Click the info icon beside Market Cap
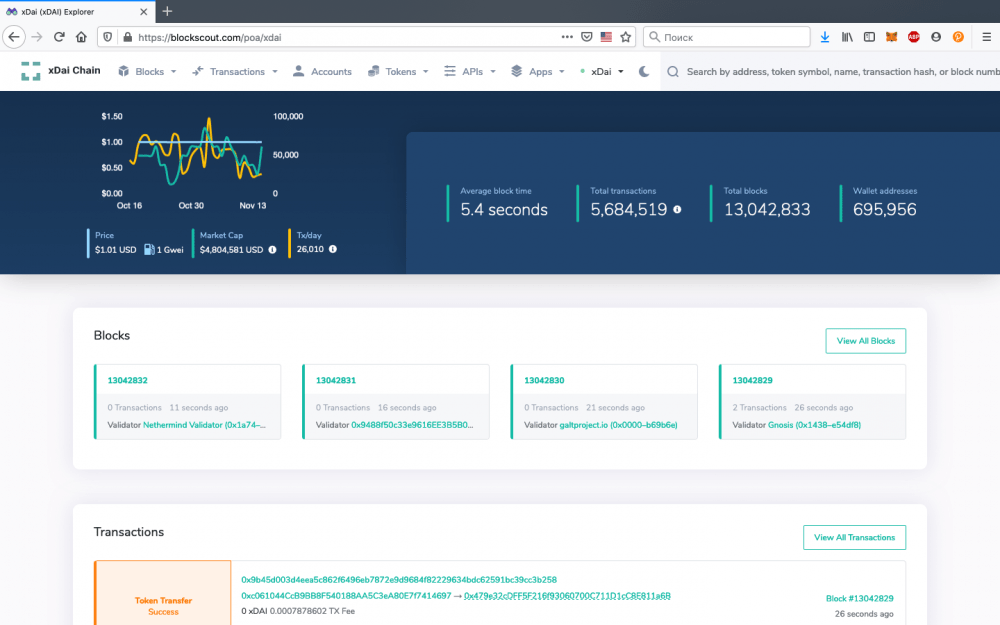Screen dimensions: 1000x625 [x=272, y=249]
